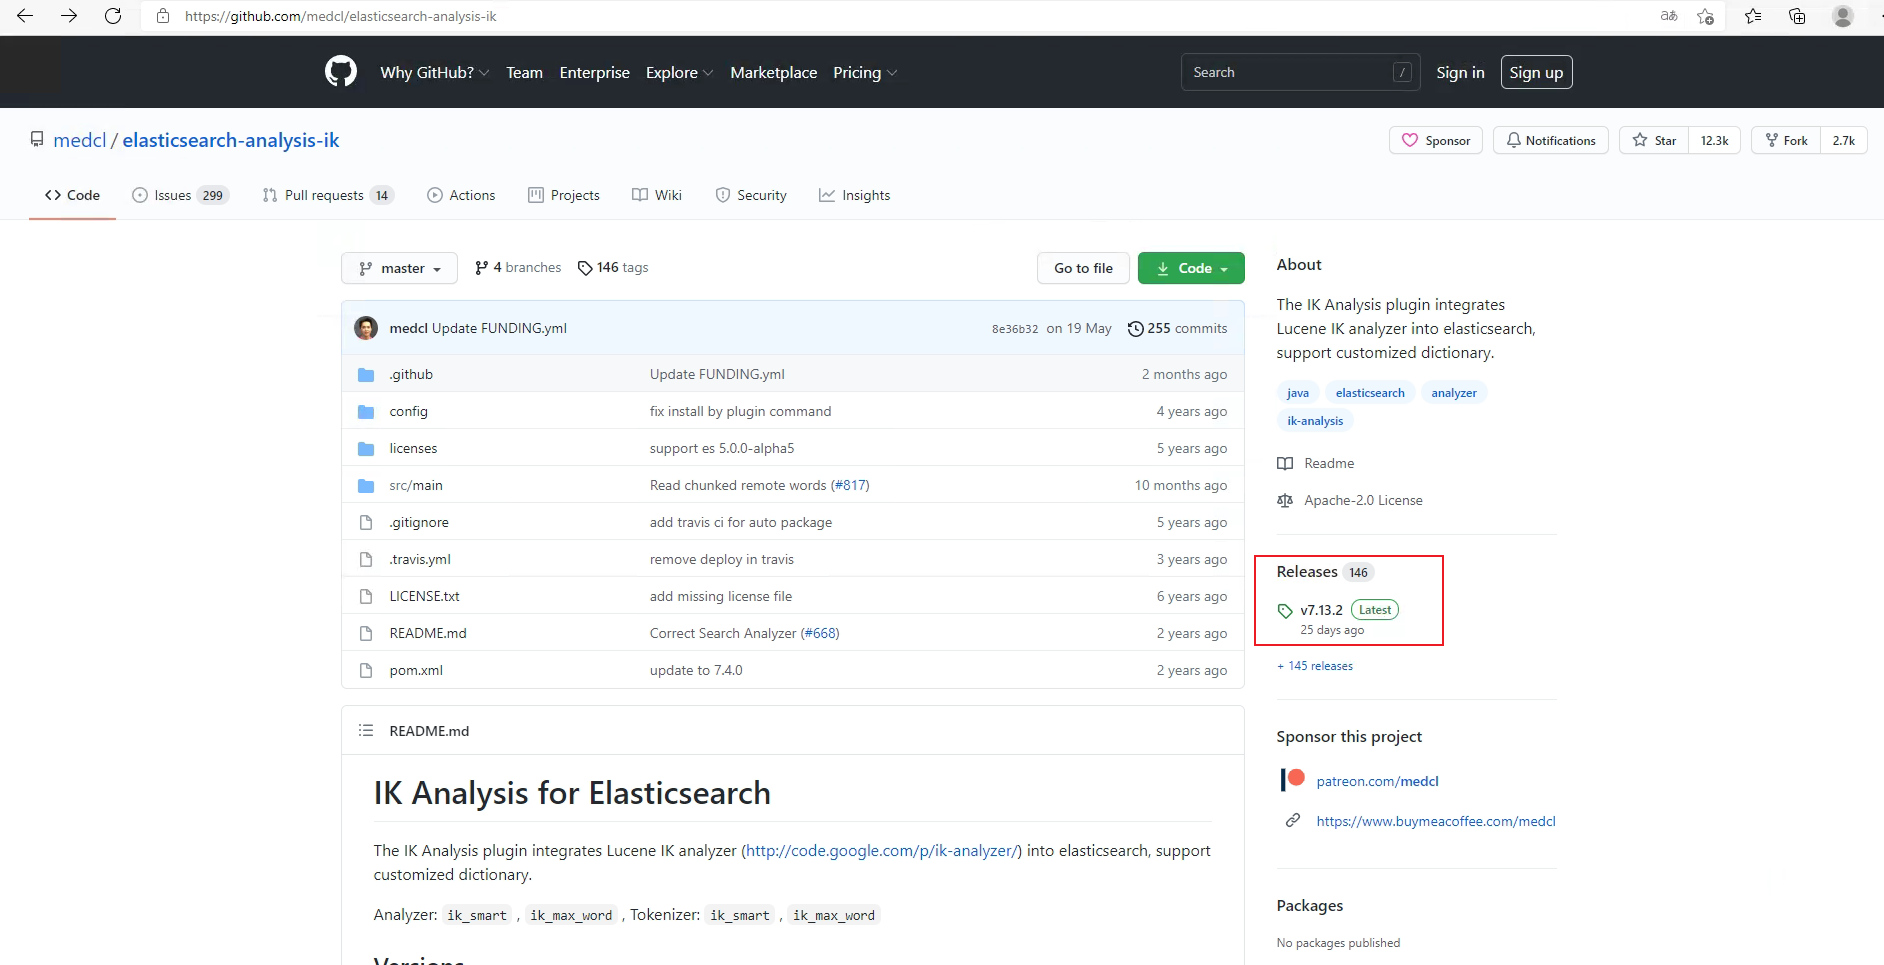Open the Security tab
1884x965 pixels.
[x=751, y=195]
